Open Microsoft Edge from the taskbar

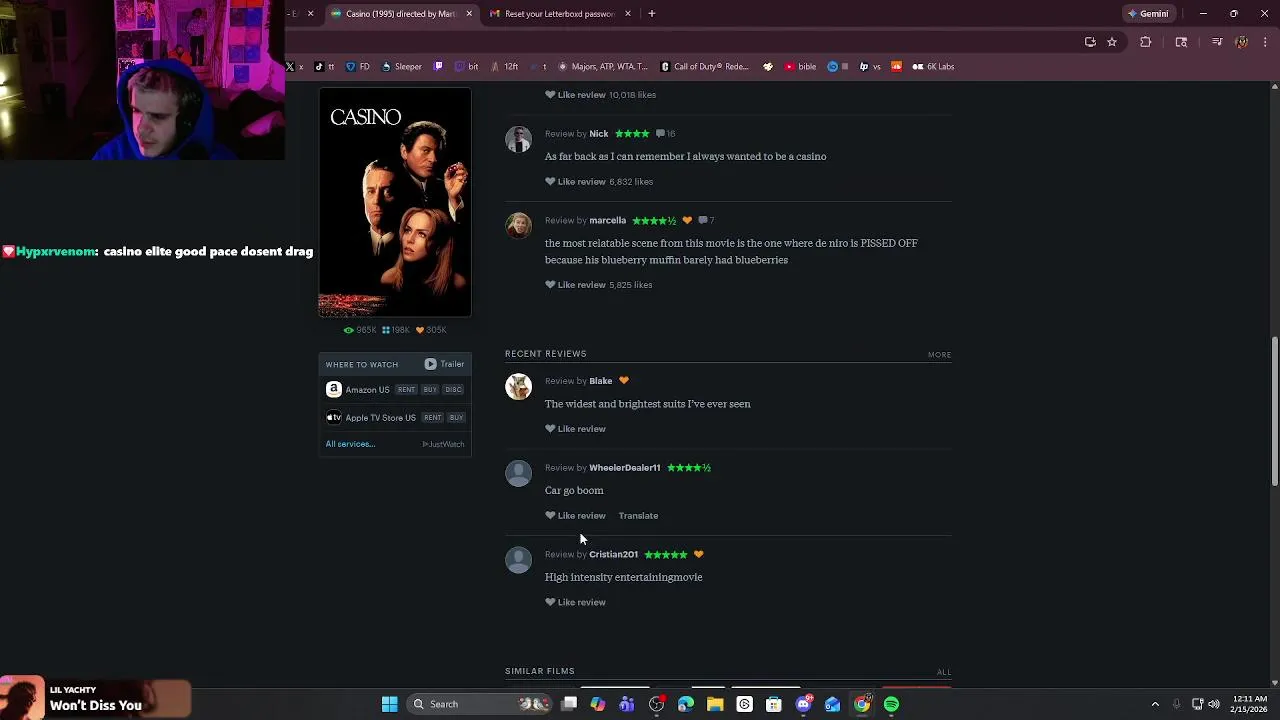[686, 705]
